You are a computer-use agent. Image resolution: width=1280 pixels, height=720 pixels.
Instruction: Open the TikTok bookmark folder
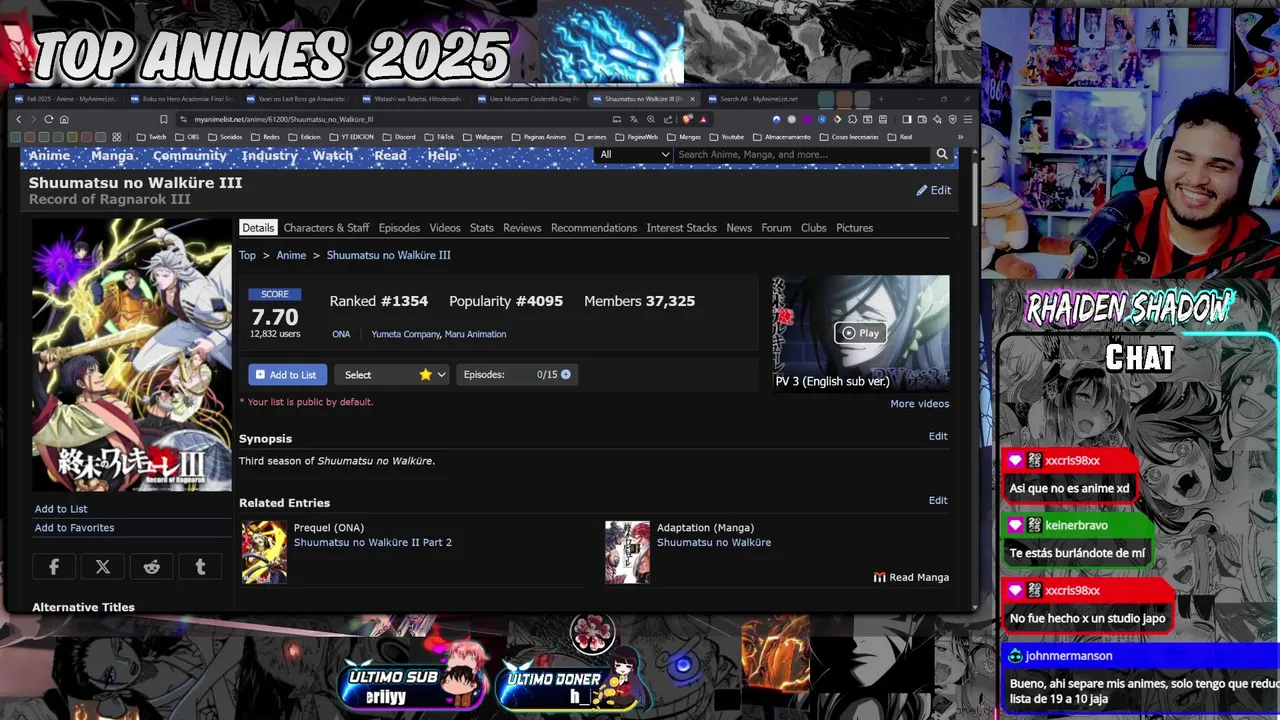tap(439, 137)
